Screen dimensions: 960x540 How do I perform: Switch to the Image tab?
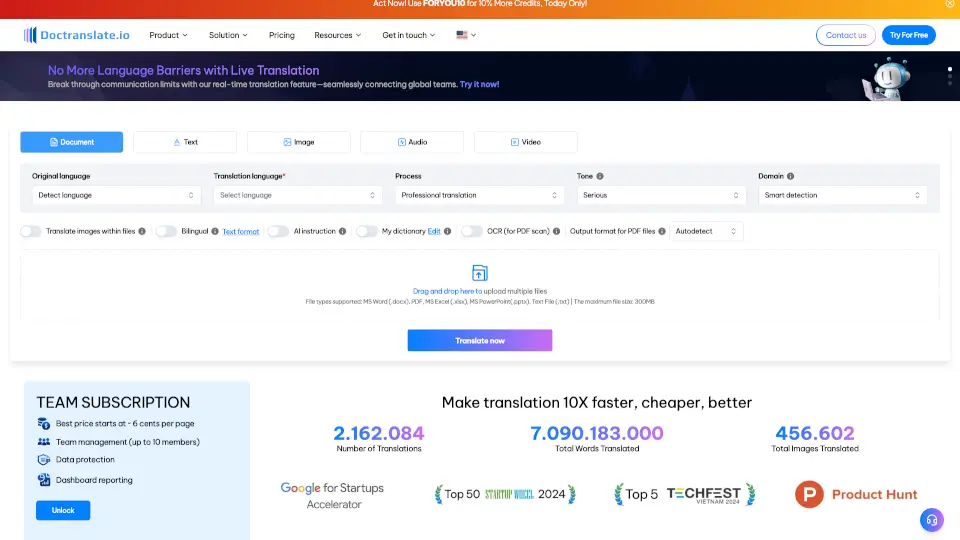point(299,142)
